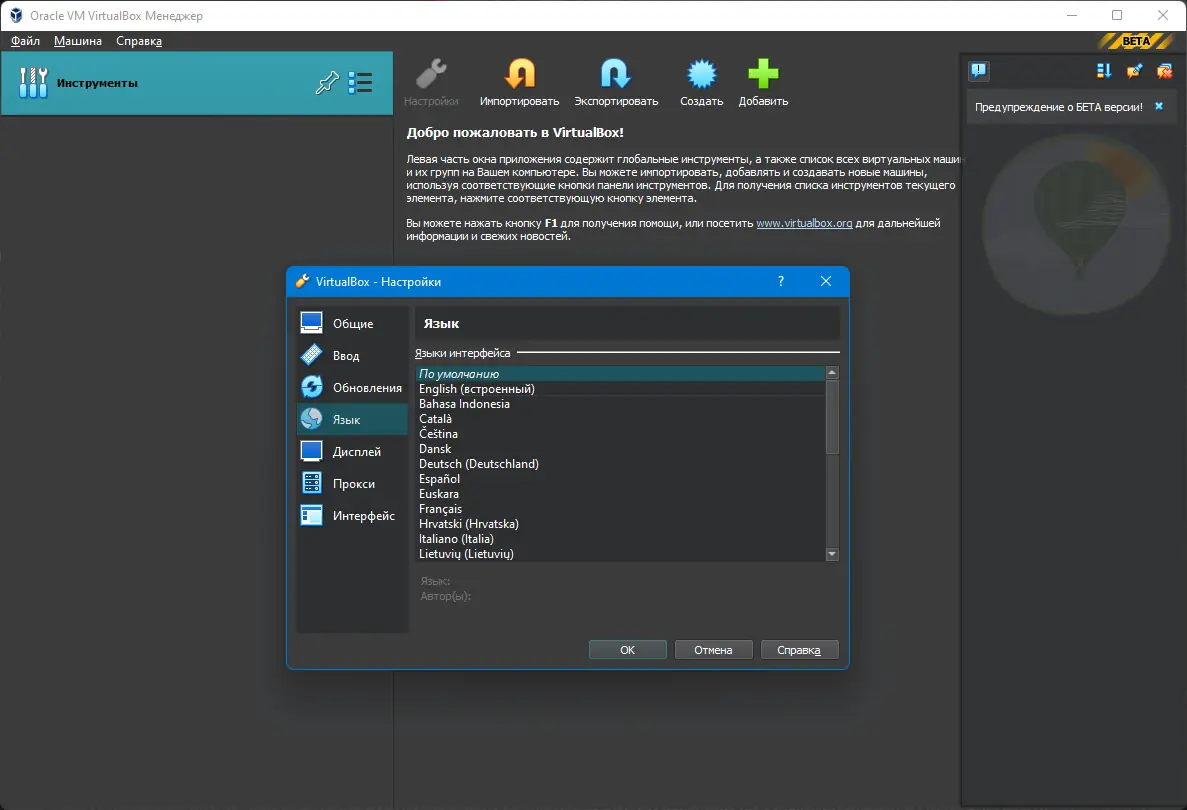1187x810 pixels.
Task: Click the Справка button in dialog
Action: 799,650
